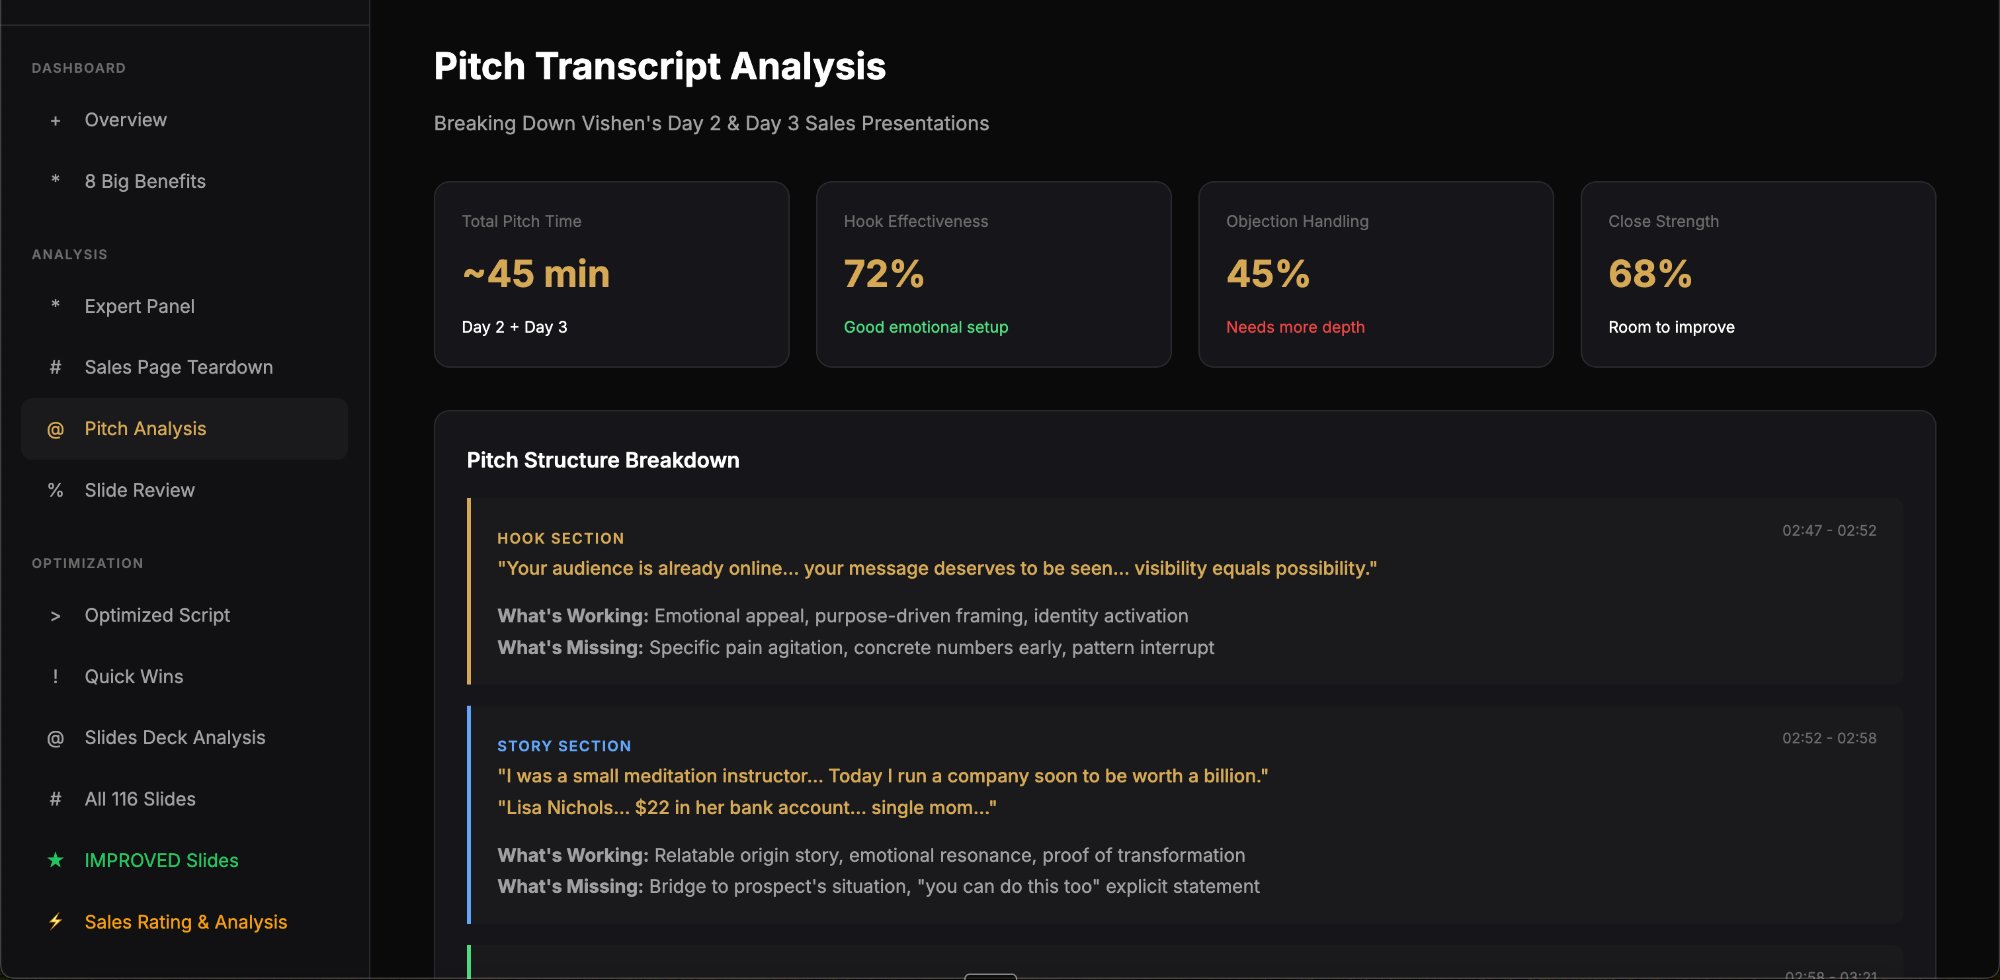Click the @ icon beside Slides Deck Analysis
This screenshot has height=980, width=2000.
tap(55, 738)
